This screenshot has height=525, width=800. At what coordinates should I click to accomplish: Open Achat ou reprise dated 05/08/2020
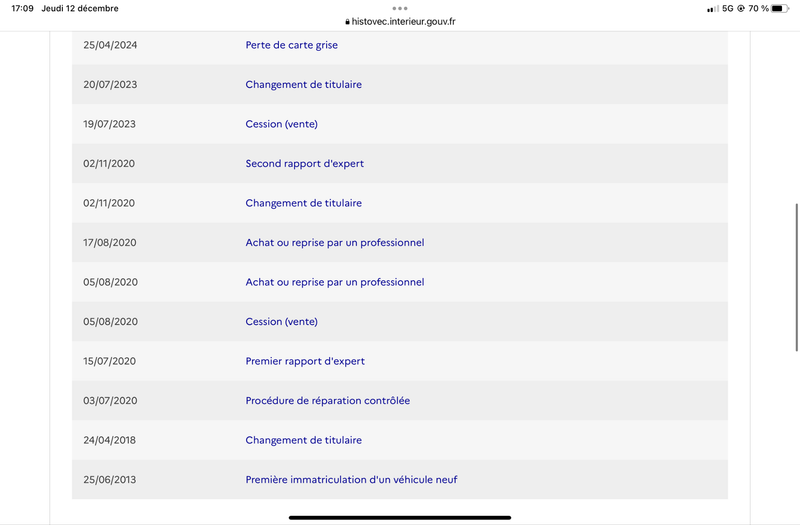point(335,282)
